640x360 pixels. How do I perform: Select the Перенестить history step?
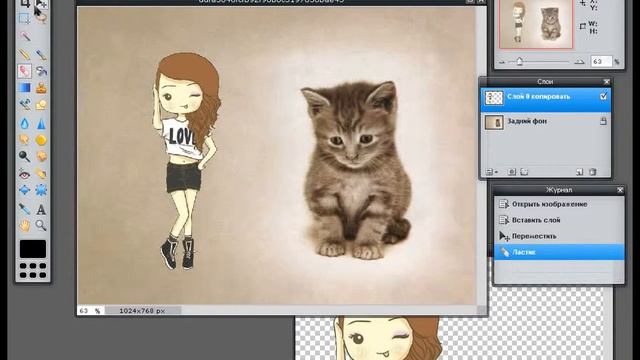click(x=559, y=236)
